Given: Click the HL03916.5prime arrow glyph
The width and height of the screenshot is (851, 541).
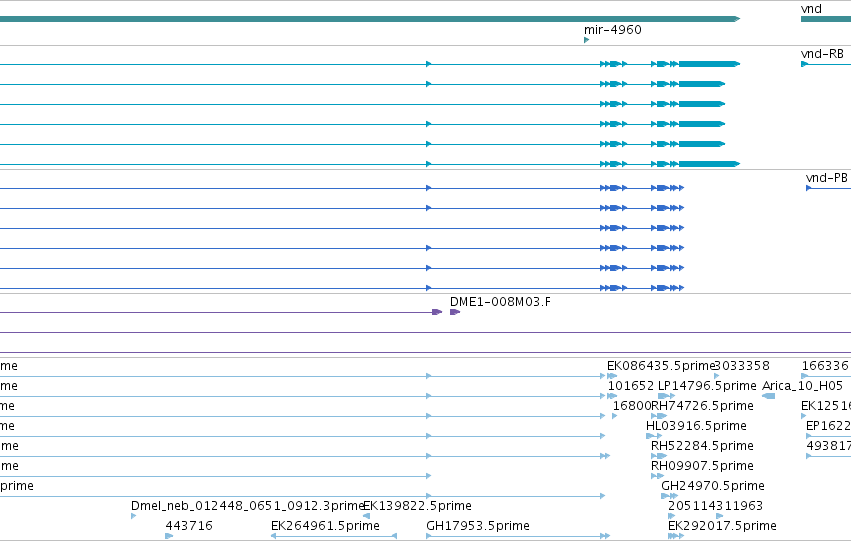Looking at the screenshot, I should click(x=654, y=436).
